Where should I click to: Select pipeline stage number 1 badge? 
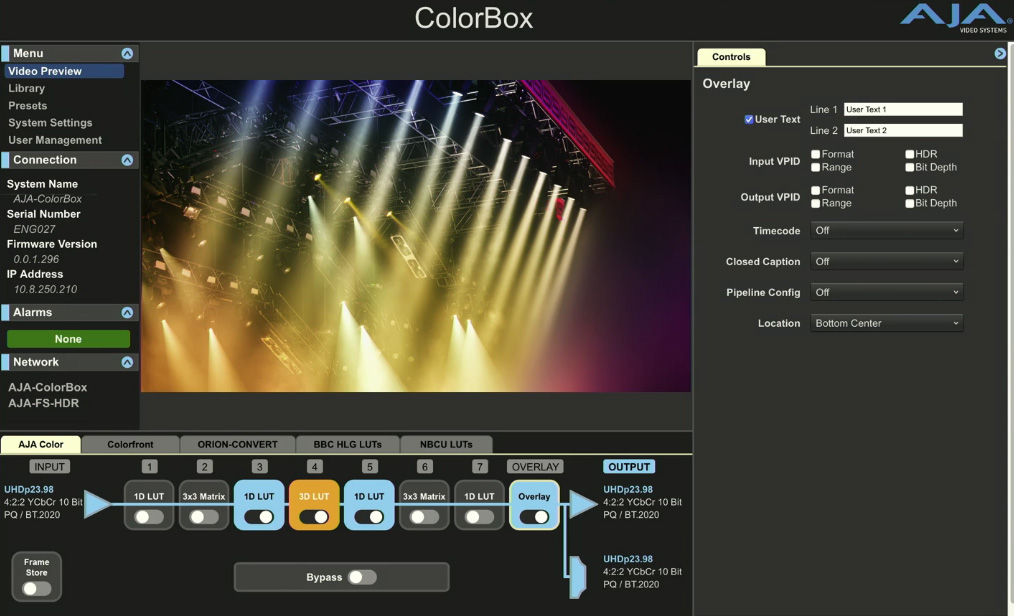pyautogui.click(x=149, y=467)
